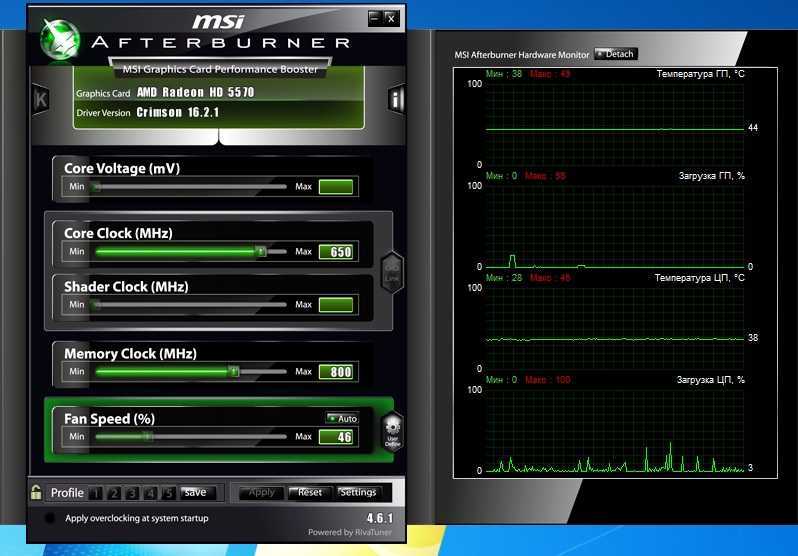This screenshot has height=556, width=798.
Task: Click the CPU load graph (Загрузка ЦП)
Action: point(616,430)
